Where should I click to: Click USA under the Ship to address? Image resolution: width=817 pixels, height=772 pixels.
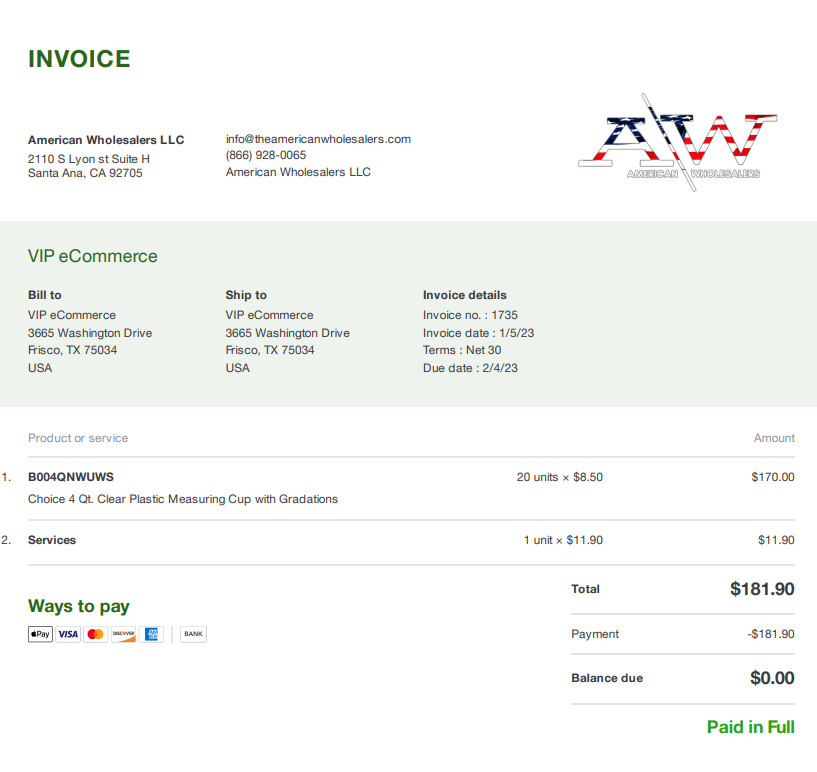coord(238,368)
